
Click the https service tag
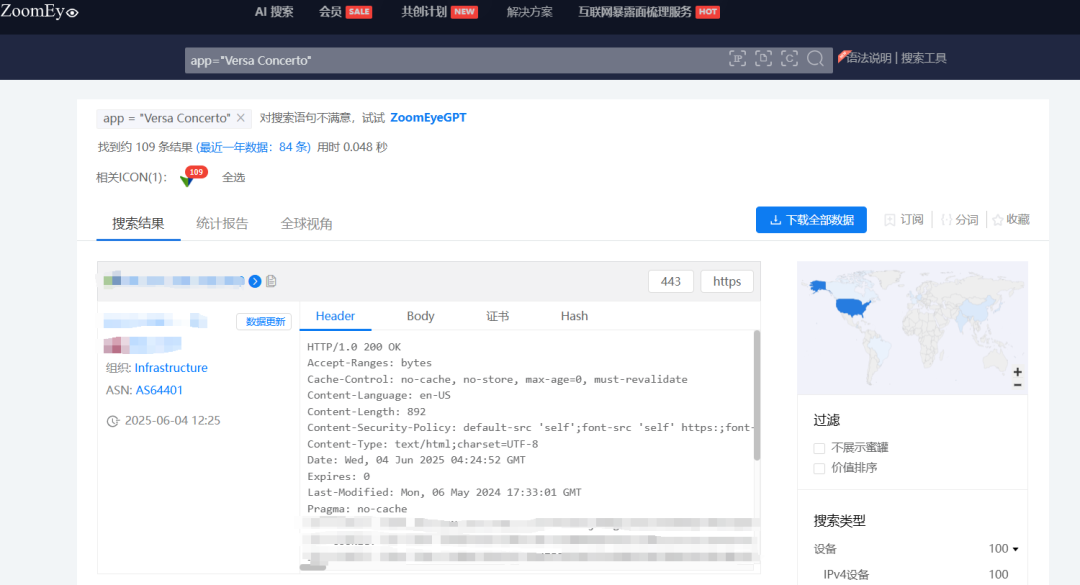(727, 281)
